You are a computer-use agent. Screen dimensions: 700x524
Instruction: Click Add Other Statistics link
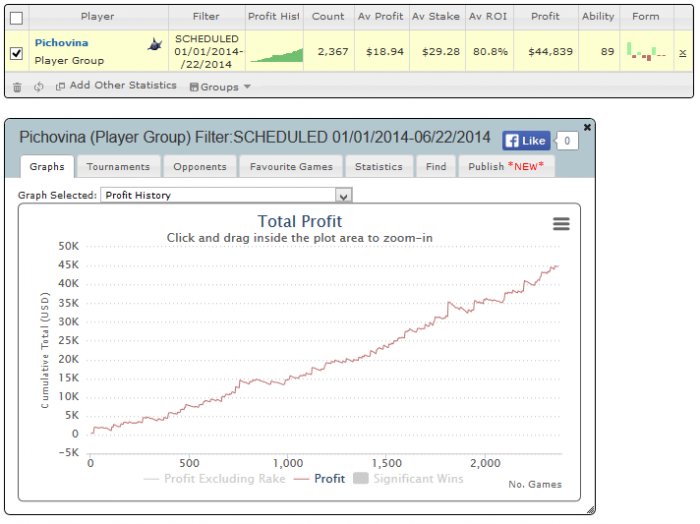[116, 85]
